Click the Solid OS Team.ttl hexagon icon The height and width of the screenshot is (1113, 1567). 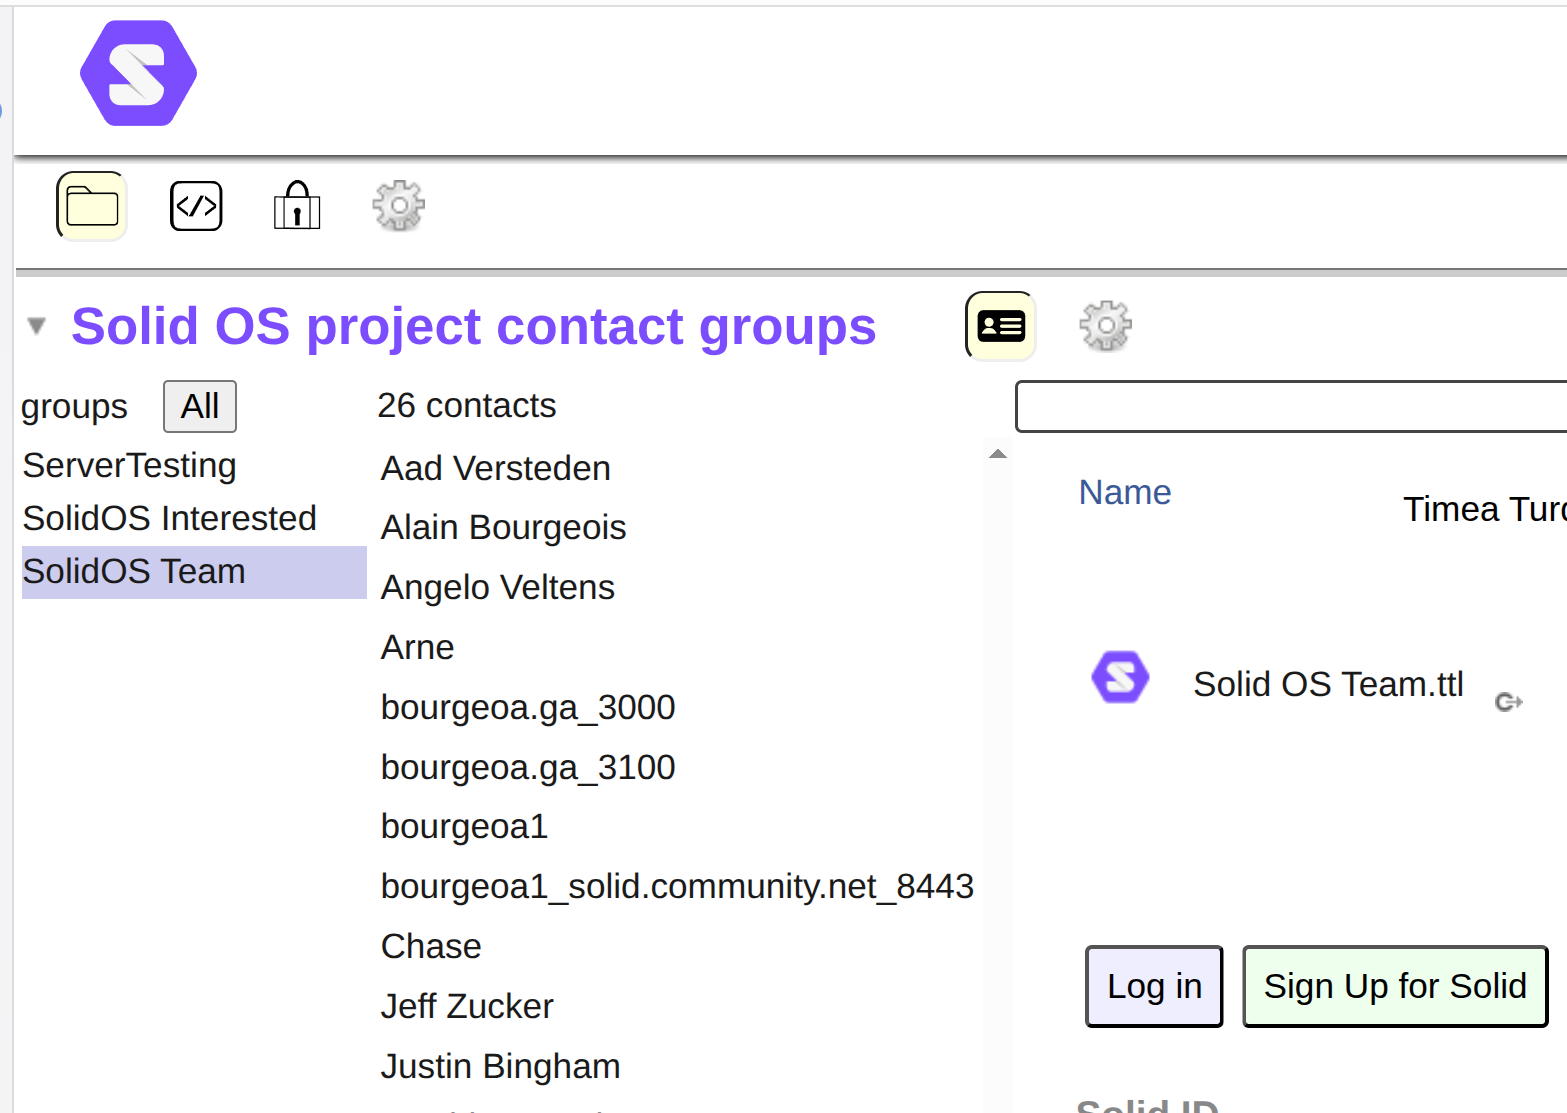click(x=1120, y=677)
